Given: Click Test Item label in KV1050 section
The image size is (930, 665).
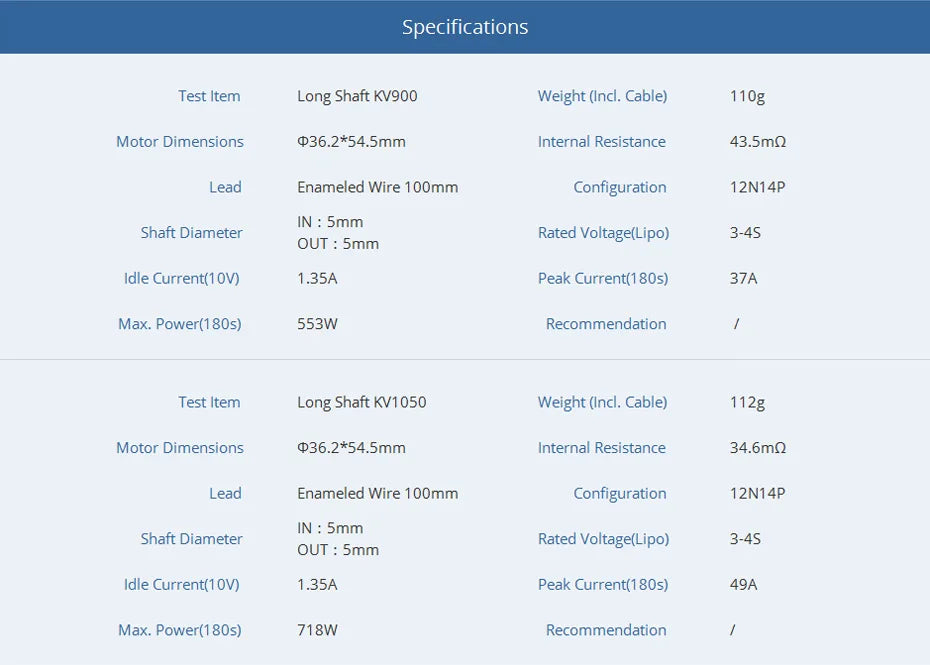Looking at the screenshot, I should point(209,402).
